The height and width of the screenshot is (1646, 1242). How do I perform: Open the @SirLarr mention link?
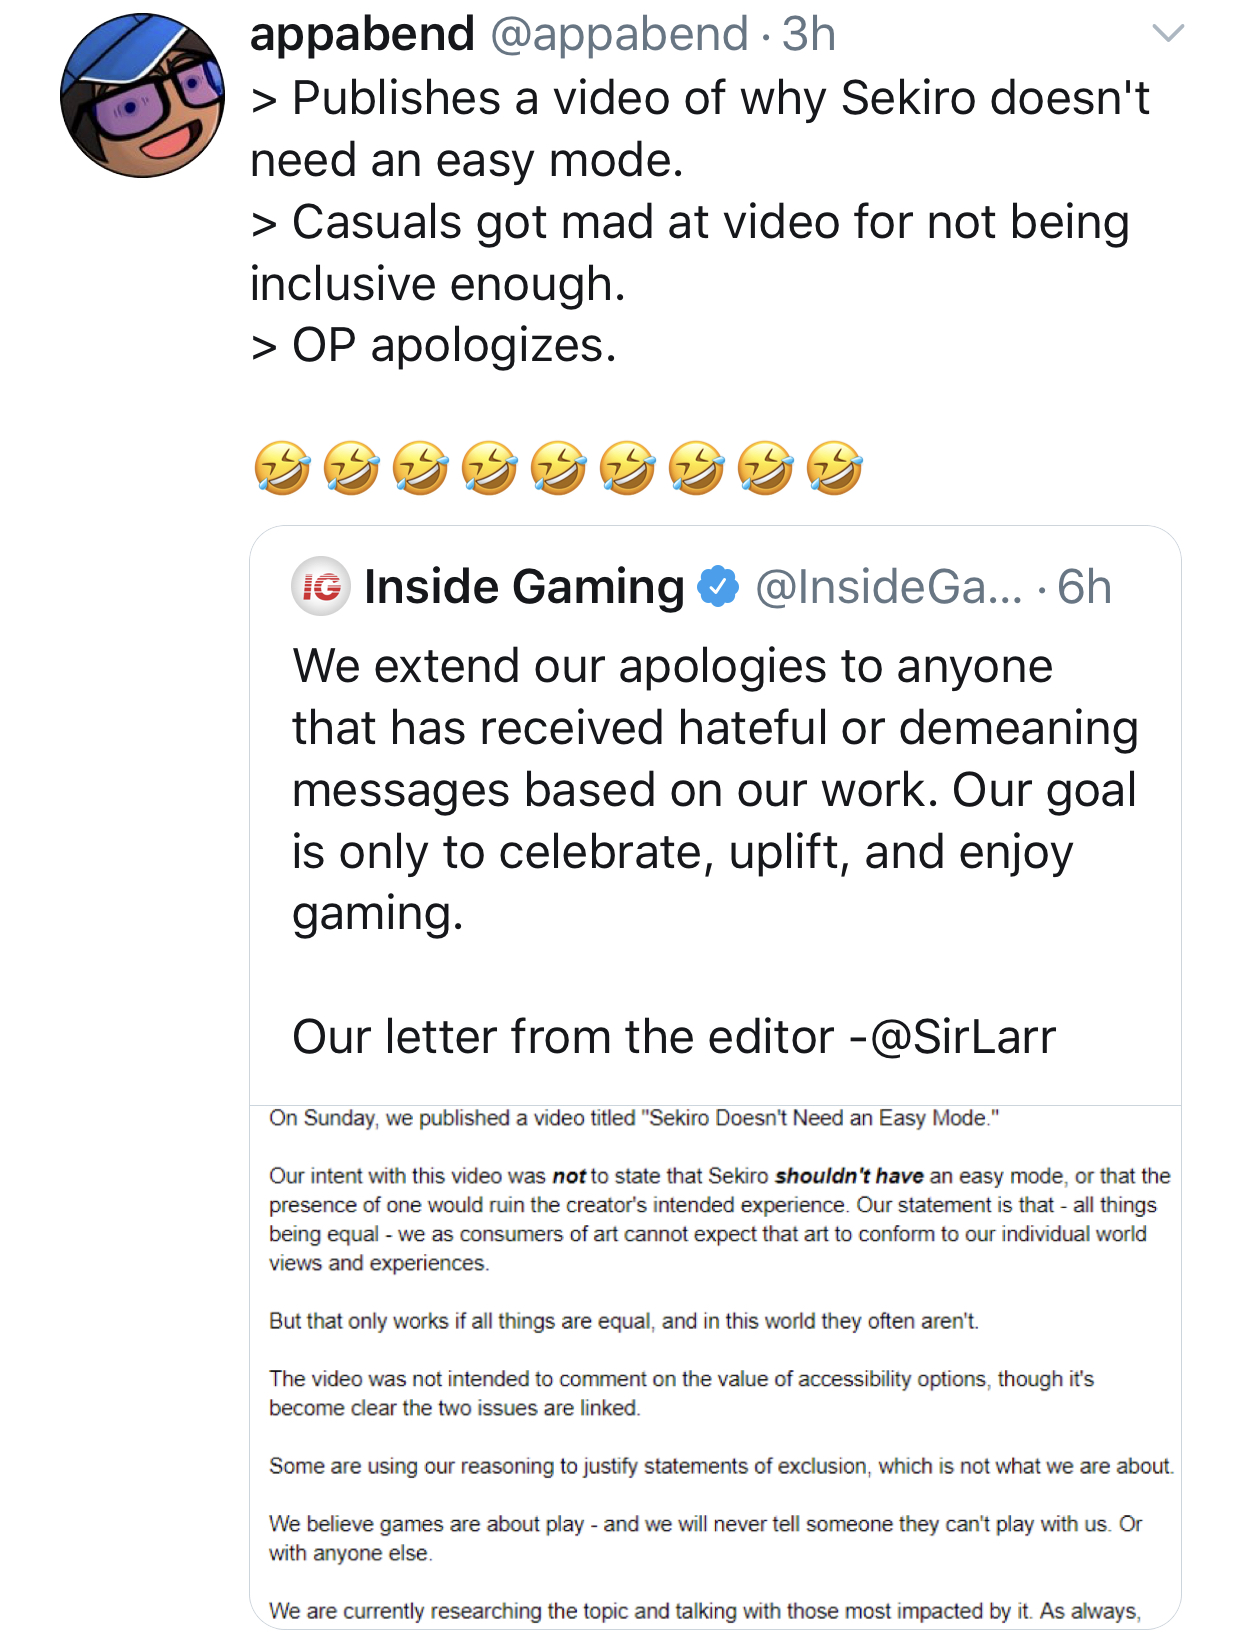coord(963,1037)
